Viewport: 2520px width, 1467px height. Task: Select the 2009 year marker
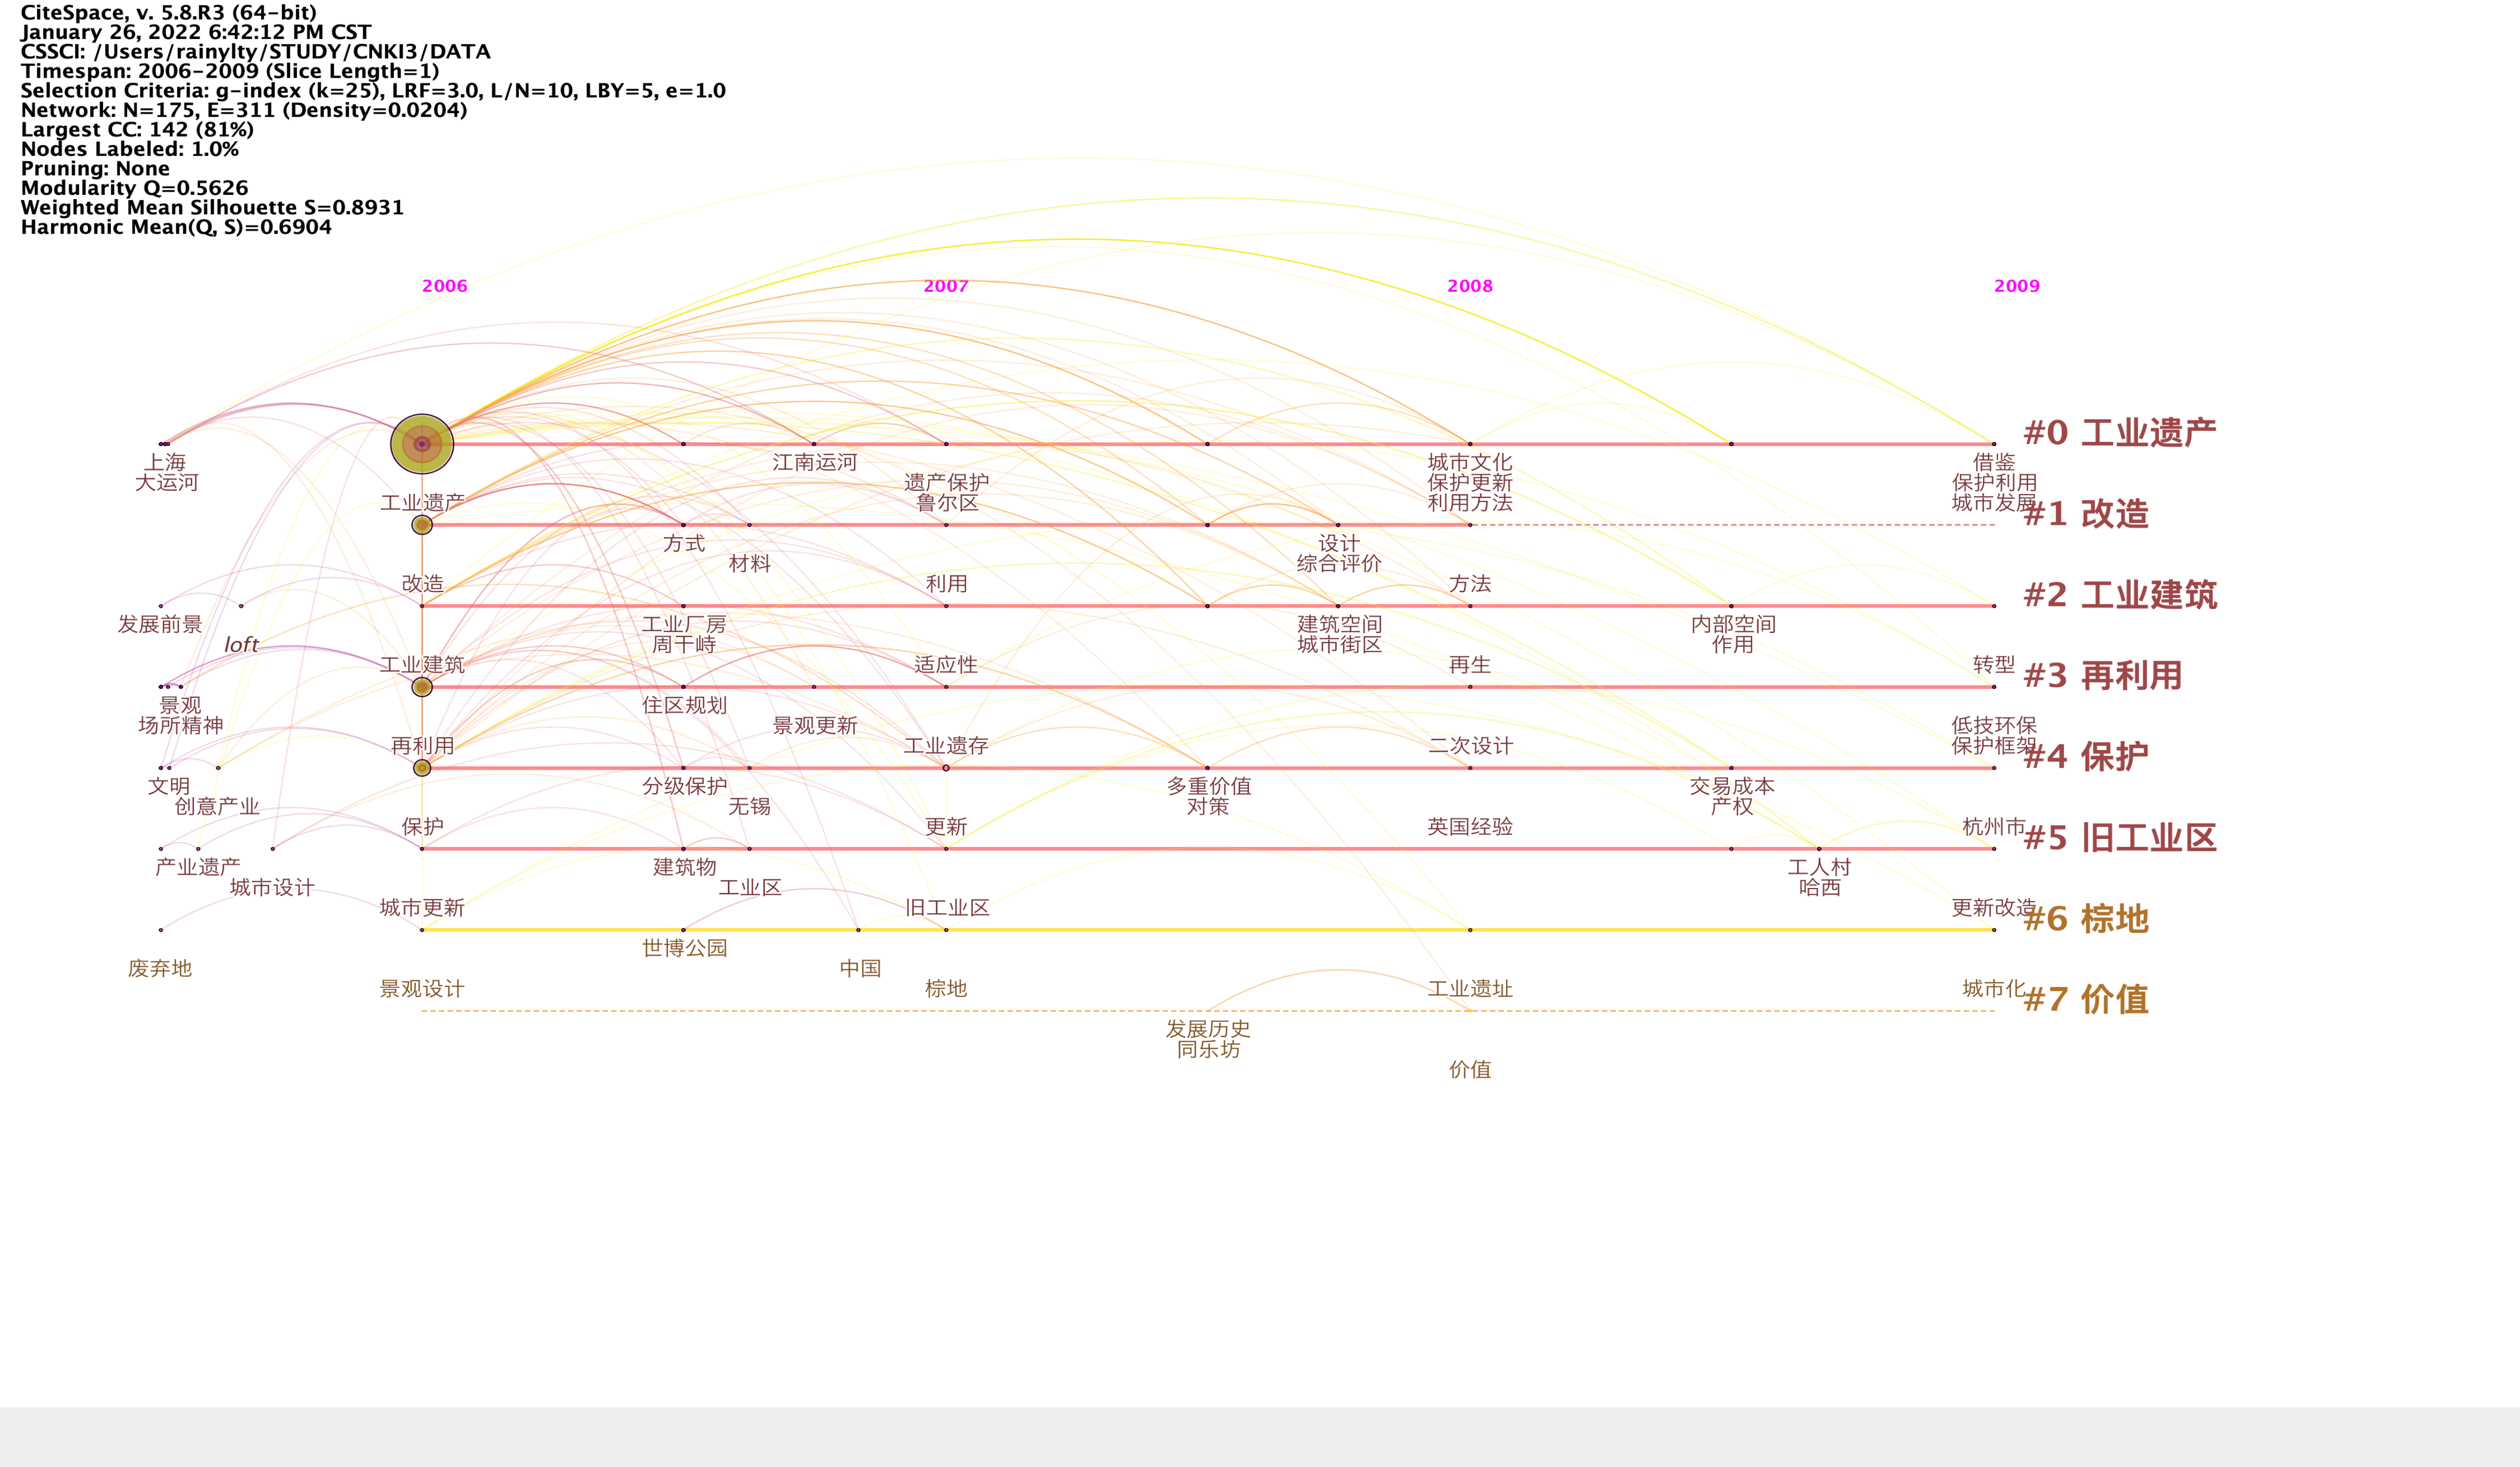click(x=2016, y=286)
